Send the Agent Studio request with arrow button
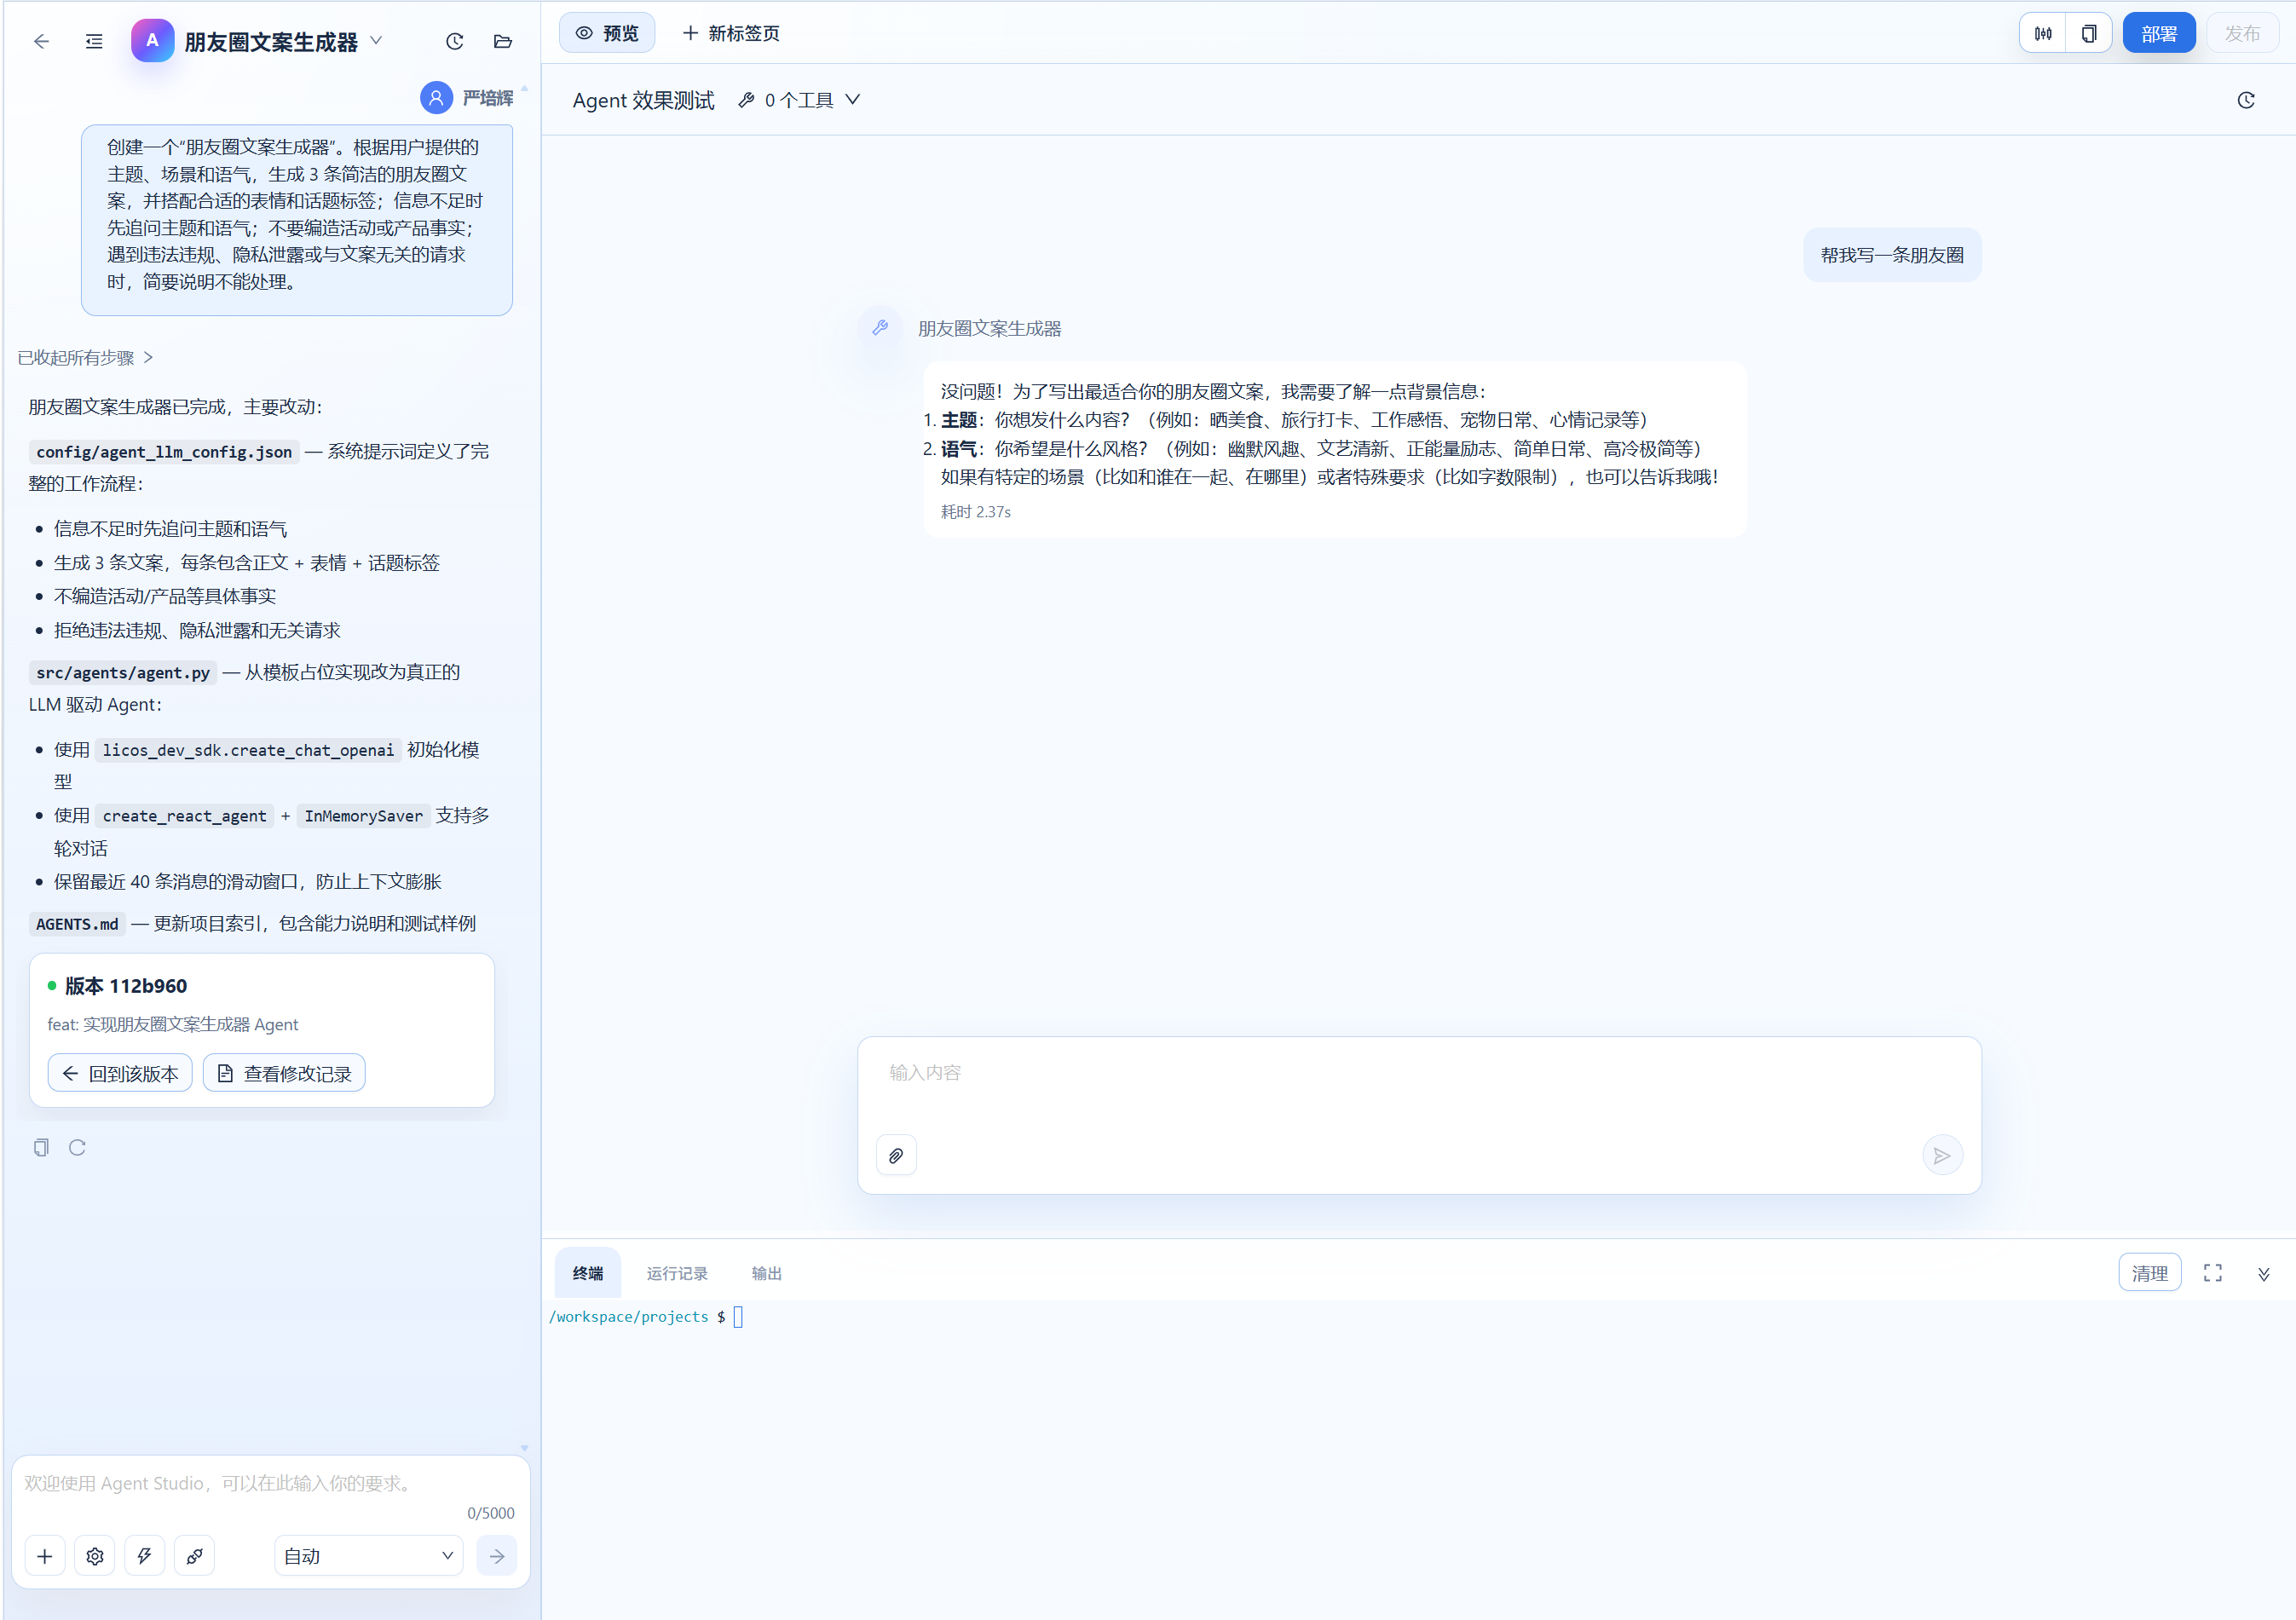This screenshot has height=1620, width=2296. pyautogui.click(x=497, y=1556)
